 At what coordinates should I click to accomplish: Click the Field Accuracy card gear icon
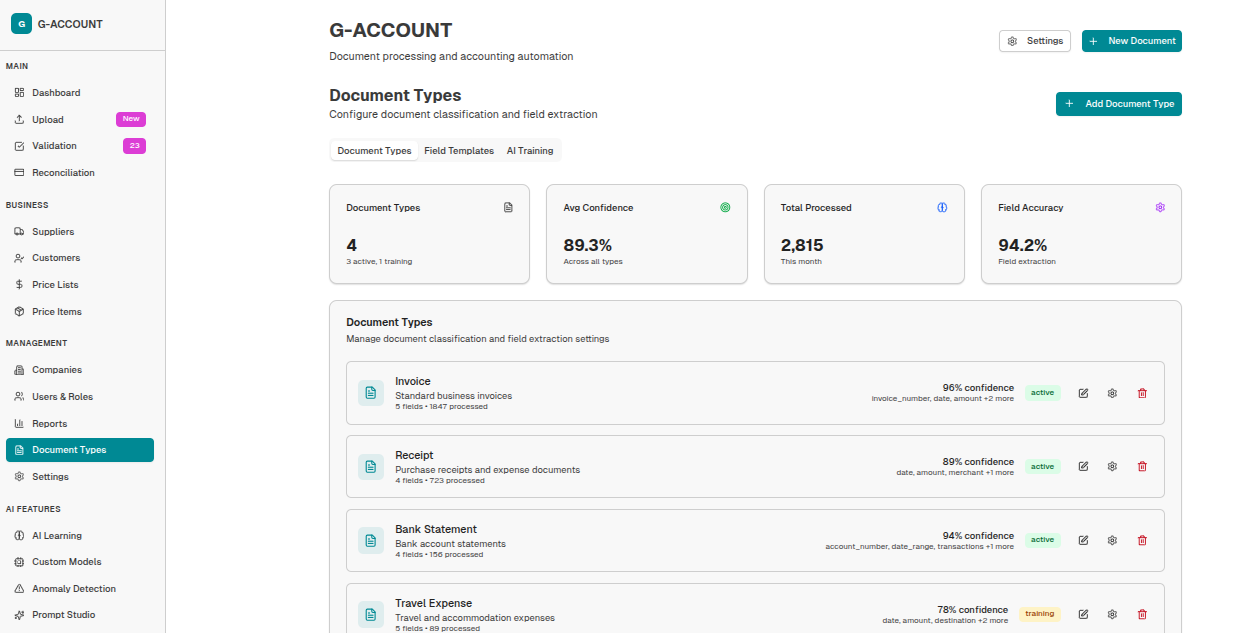click(x=1160, y=208)
